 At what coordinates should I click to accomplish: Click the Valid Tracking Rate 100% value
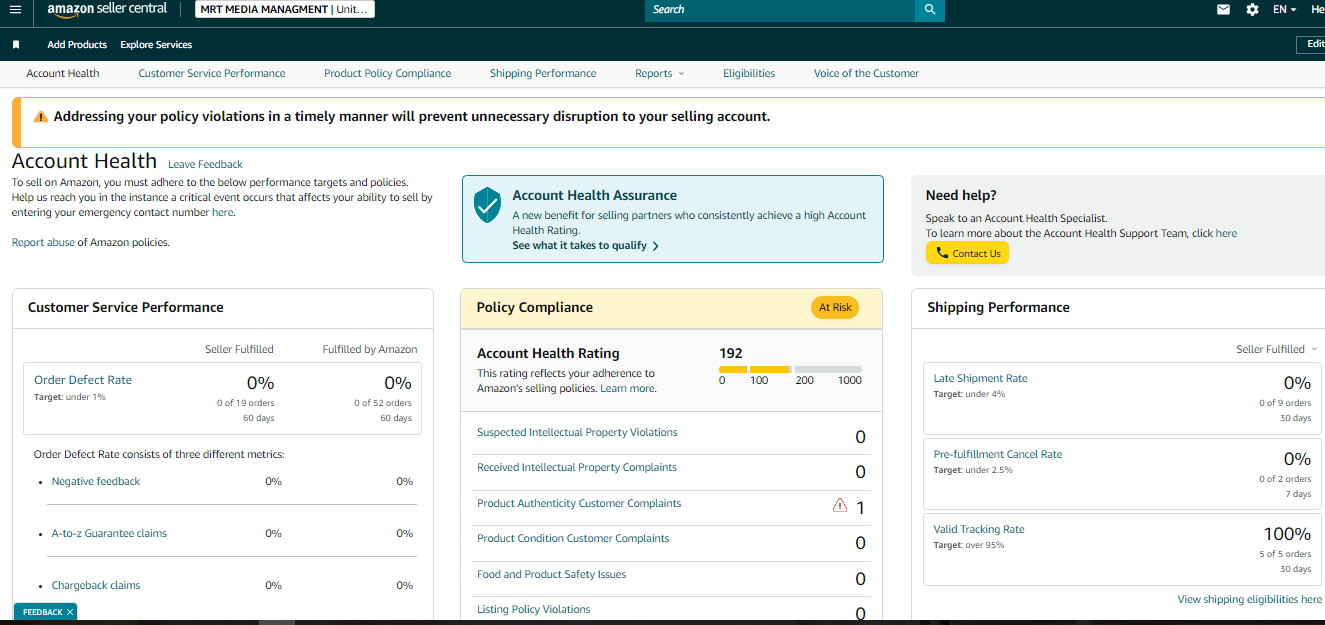pyautogui.click(x=1287, y=534)
